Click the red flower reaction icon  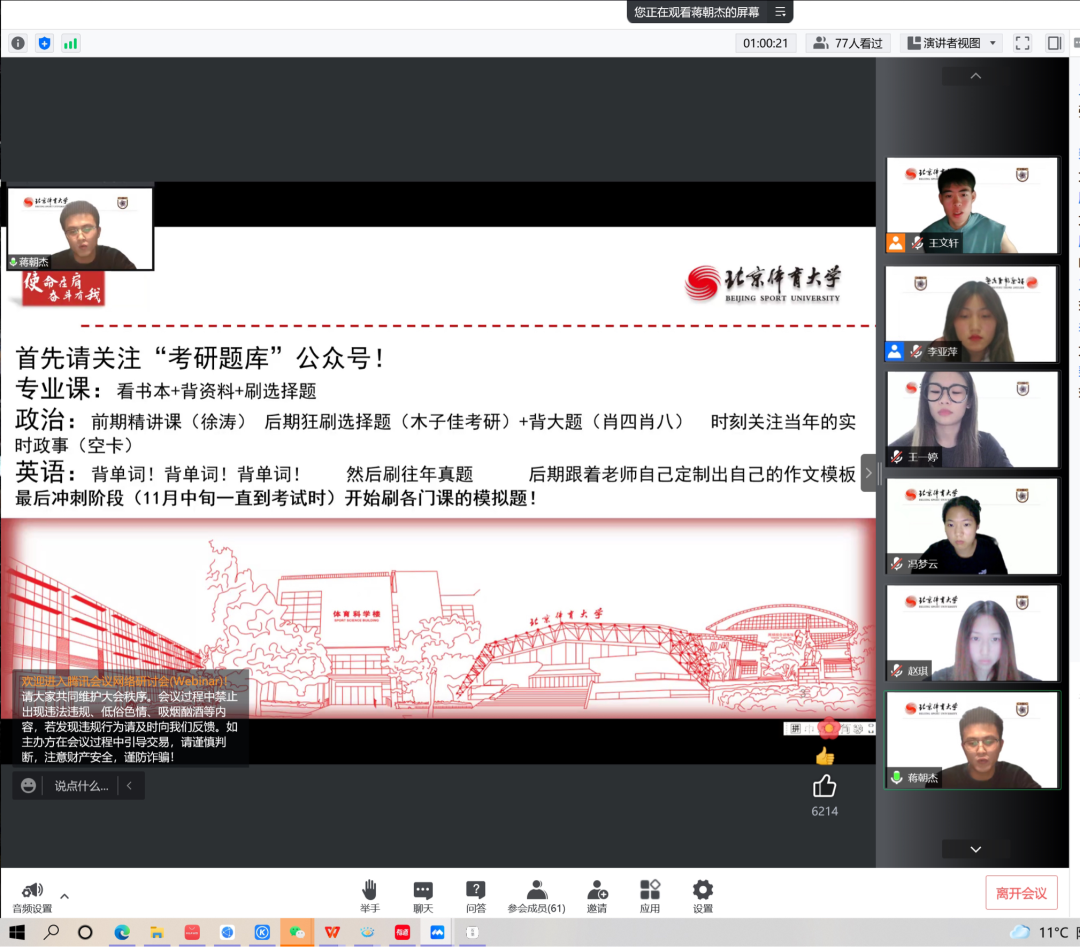[x=829, y=728]
